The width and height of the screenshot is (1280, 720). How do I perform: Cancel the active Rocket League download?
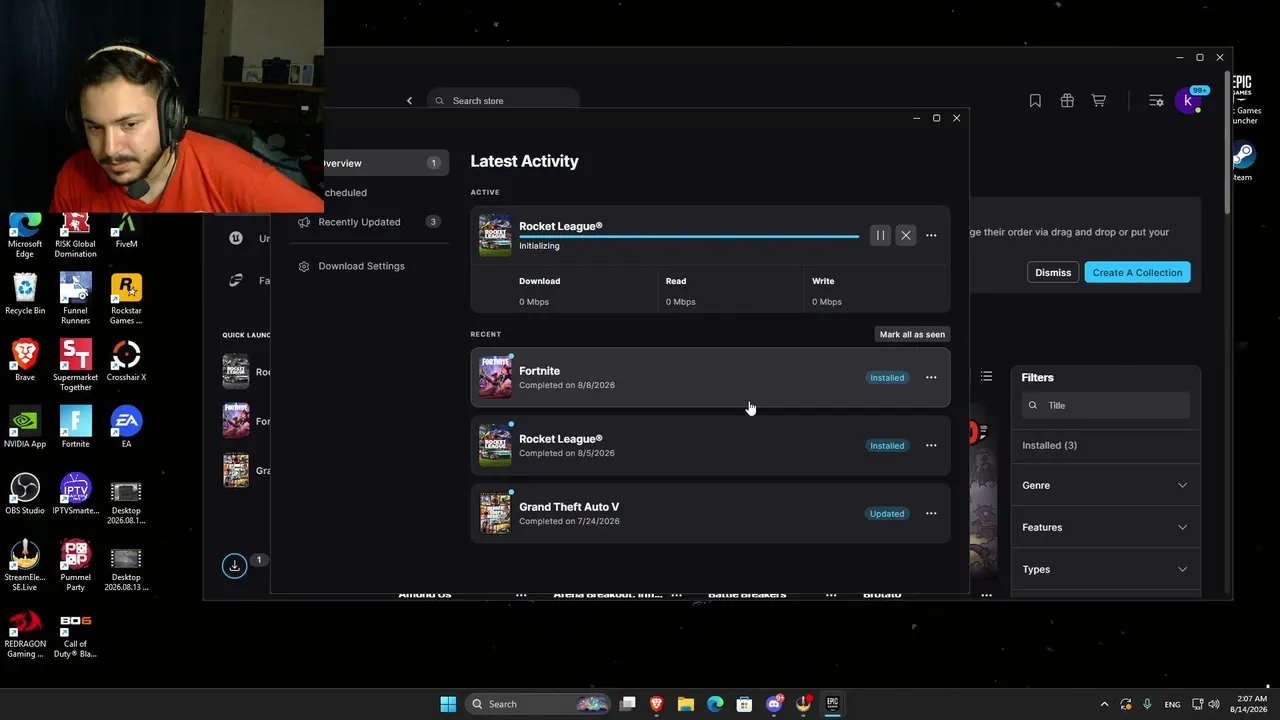(x=906, y=236)
